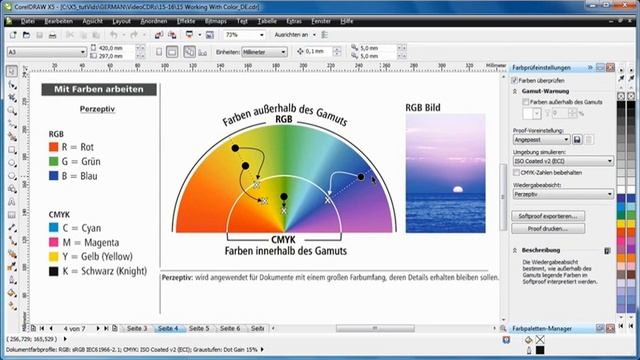Click the save proof preset disk icon
640x360 pixels.
click(577, 140)
